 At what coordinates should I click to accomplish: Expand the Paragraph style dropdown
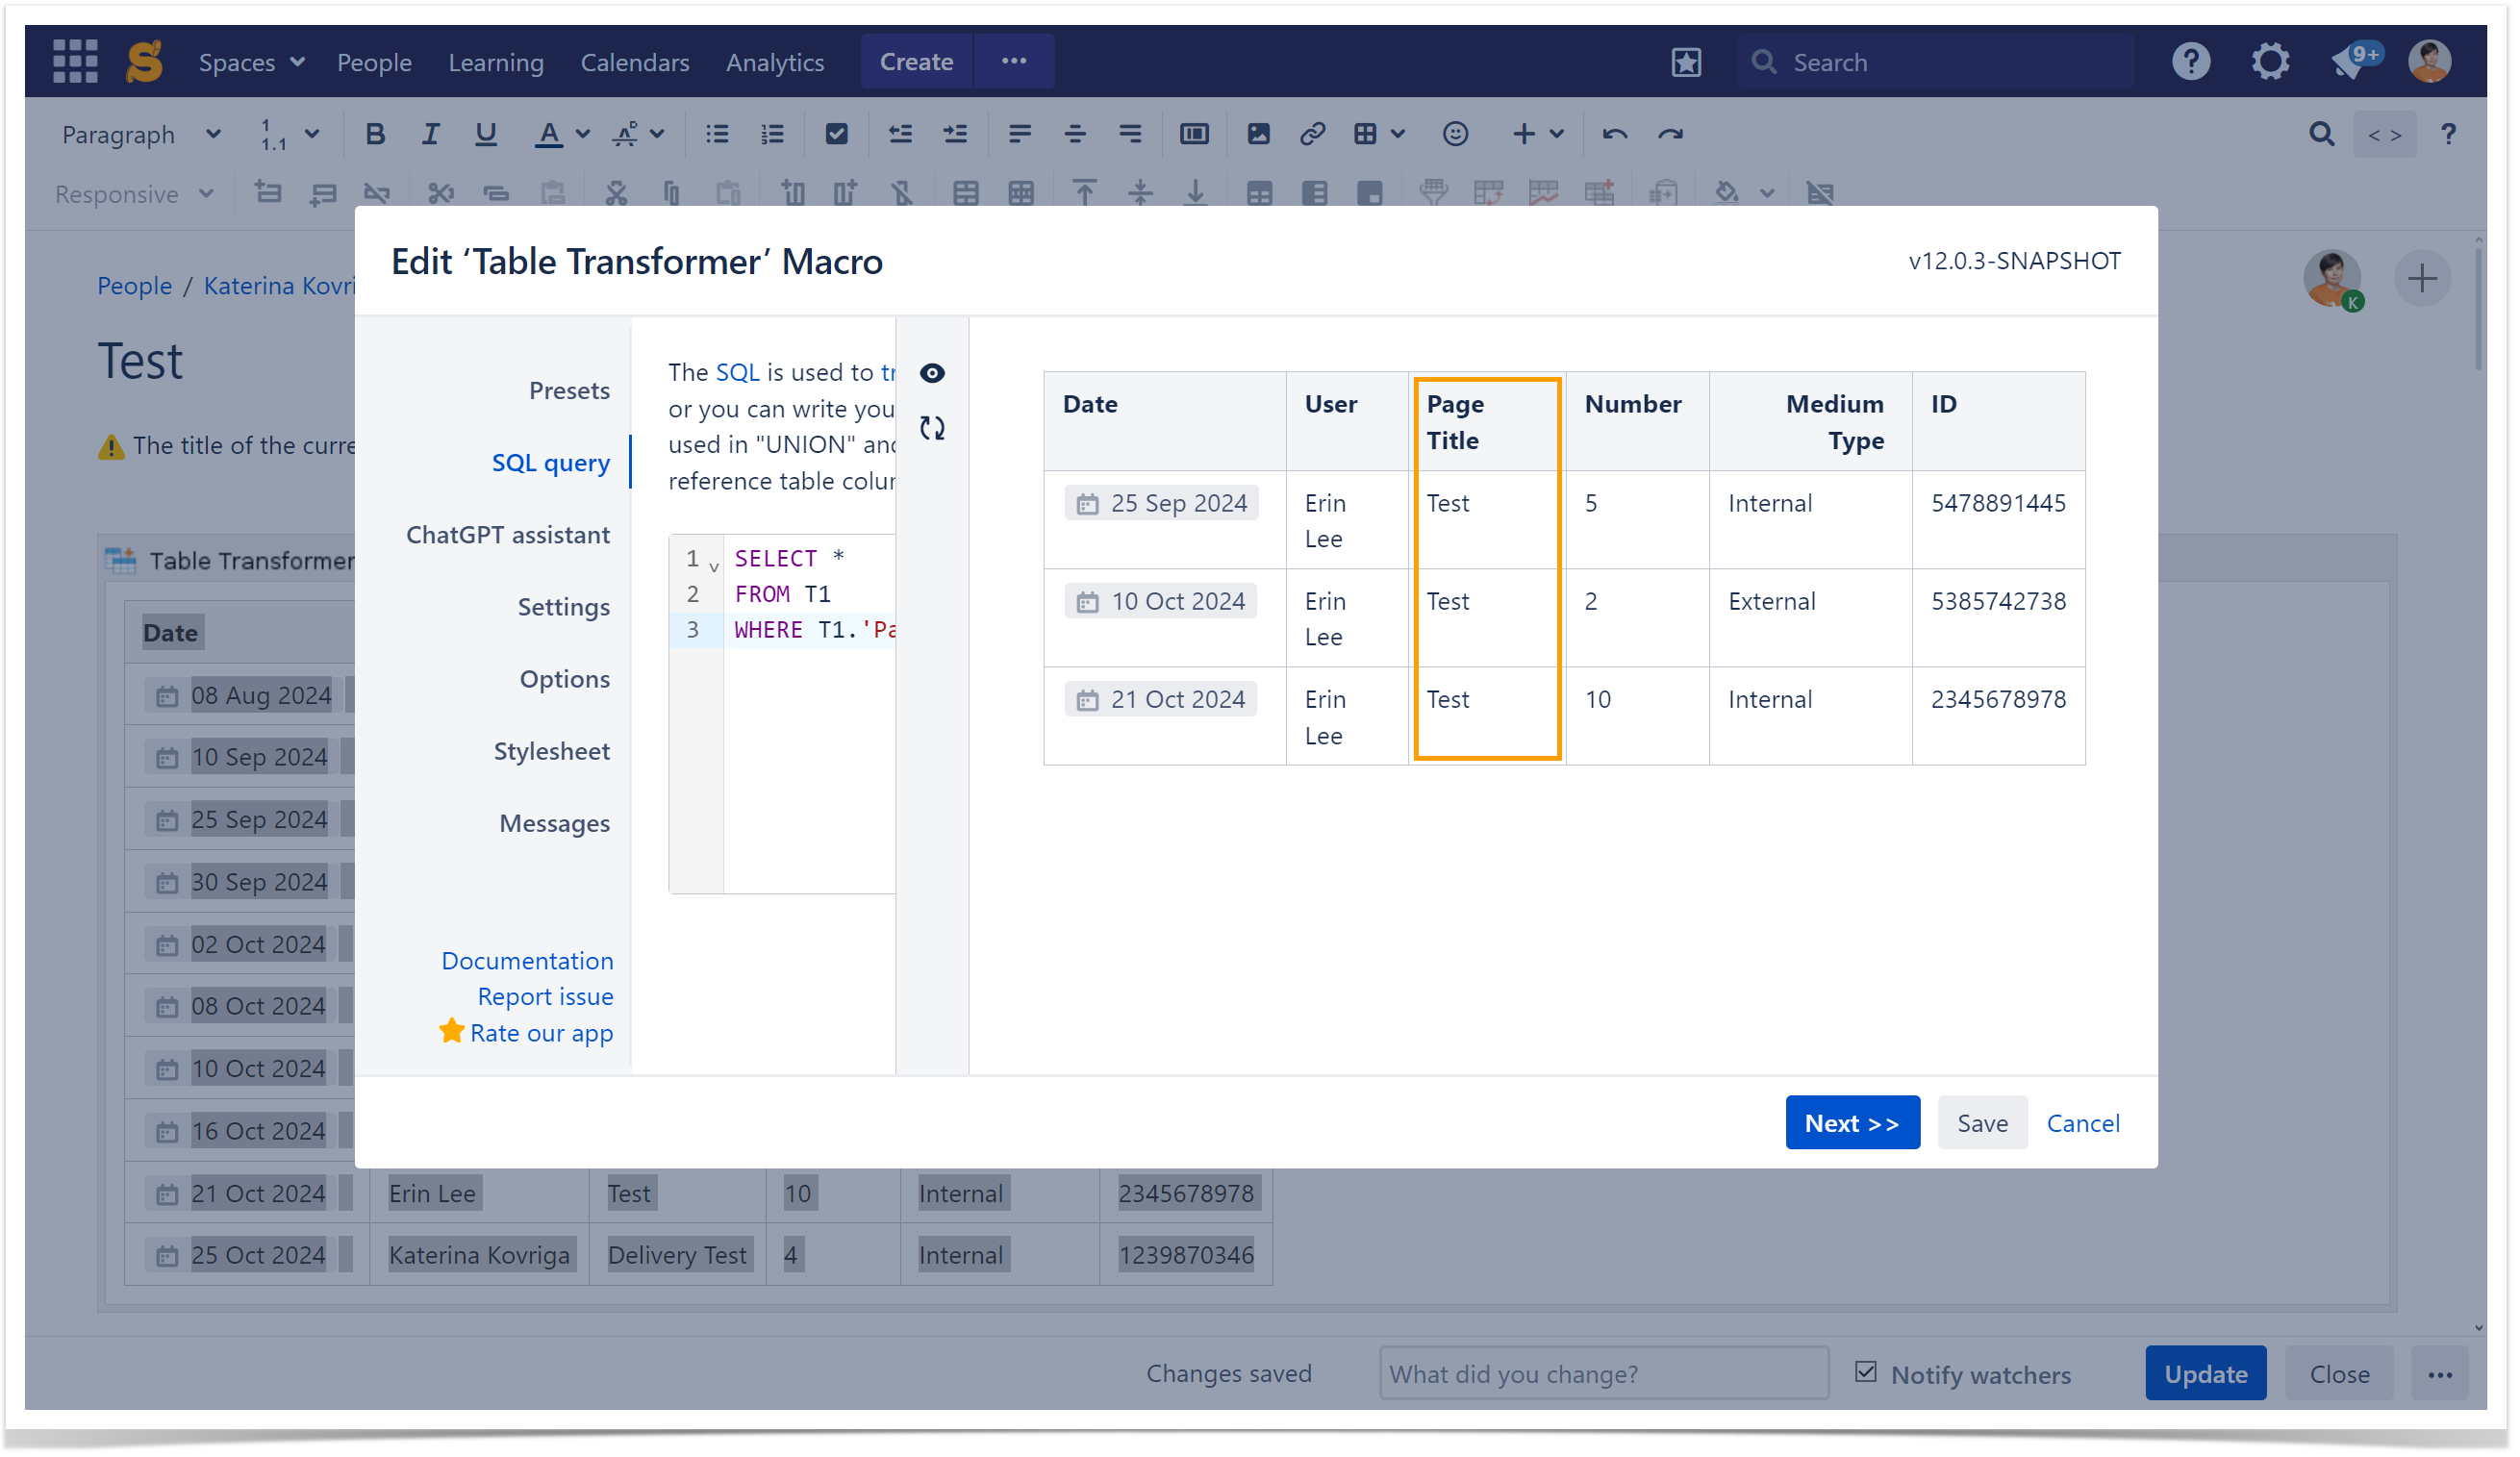[140, 134]
